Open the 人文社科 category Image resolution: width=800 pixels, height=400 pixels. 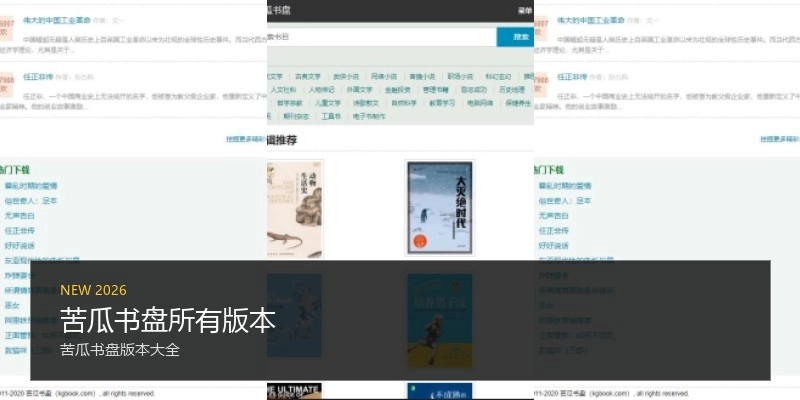(x=283, y=90)
